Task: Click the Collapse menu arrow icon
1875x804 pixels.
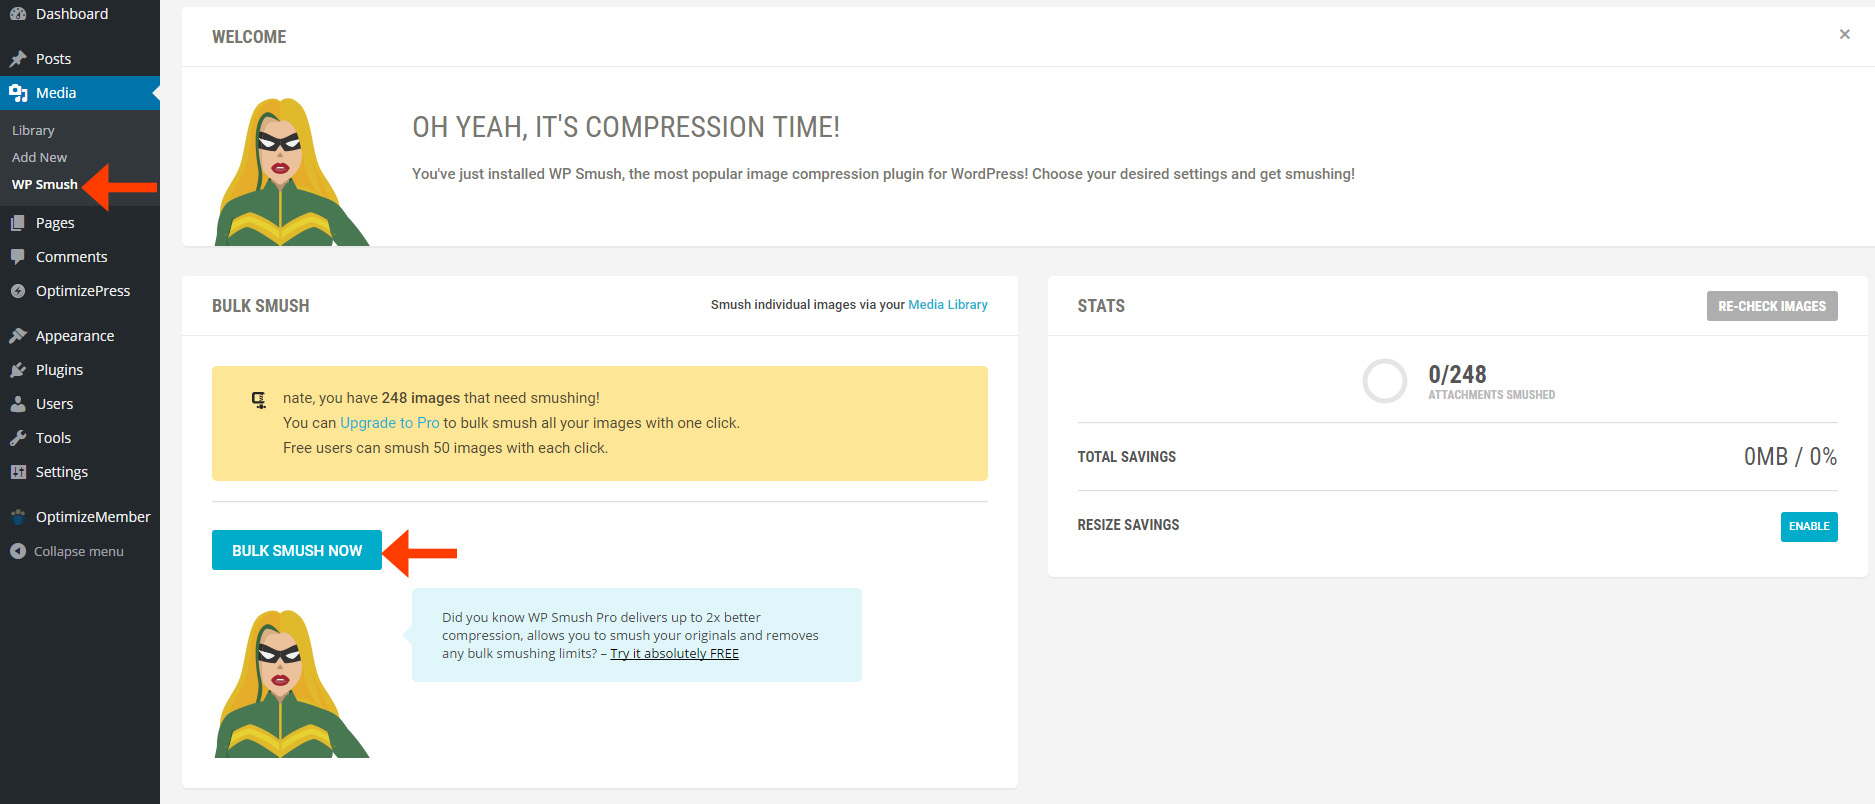Action: point(18,551)
